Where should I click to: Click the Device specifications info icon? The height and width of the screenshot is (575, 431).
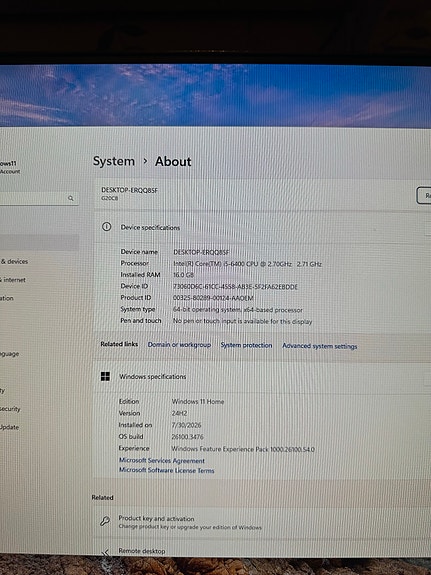[x=106, y=227]
